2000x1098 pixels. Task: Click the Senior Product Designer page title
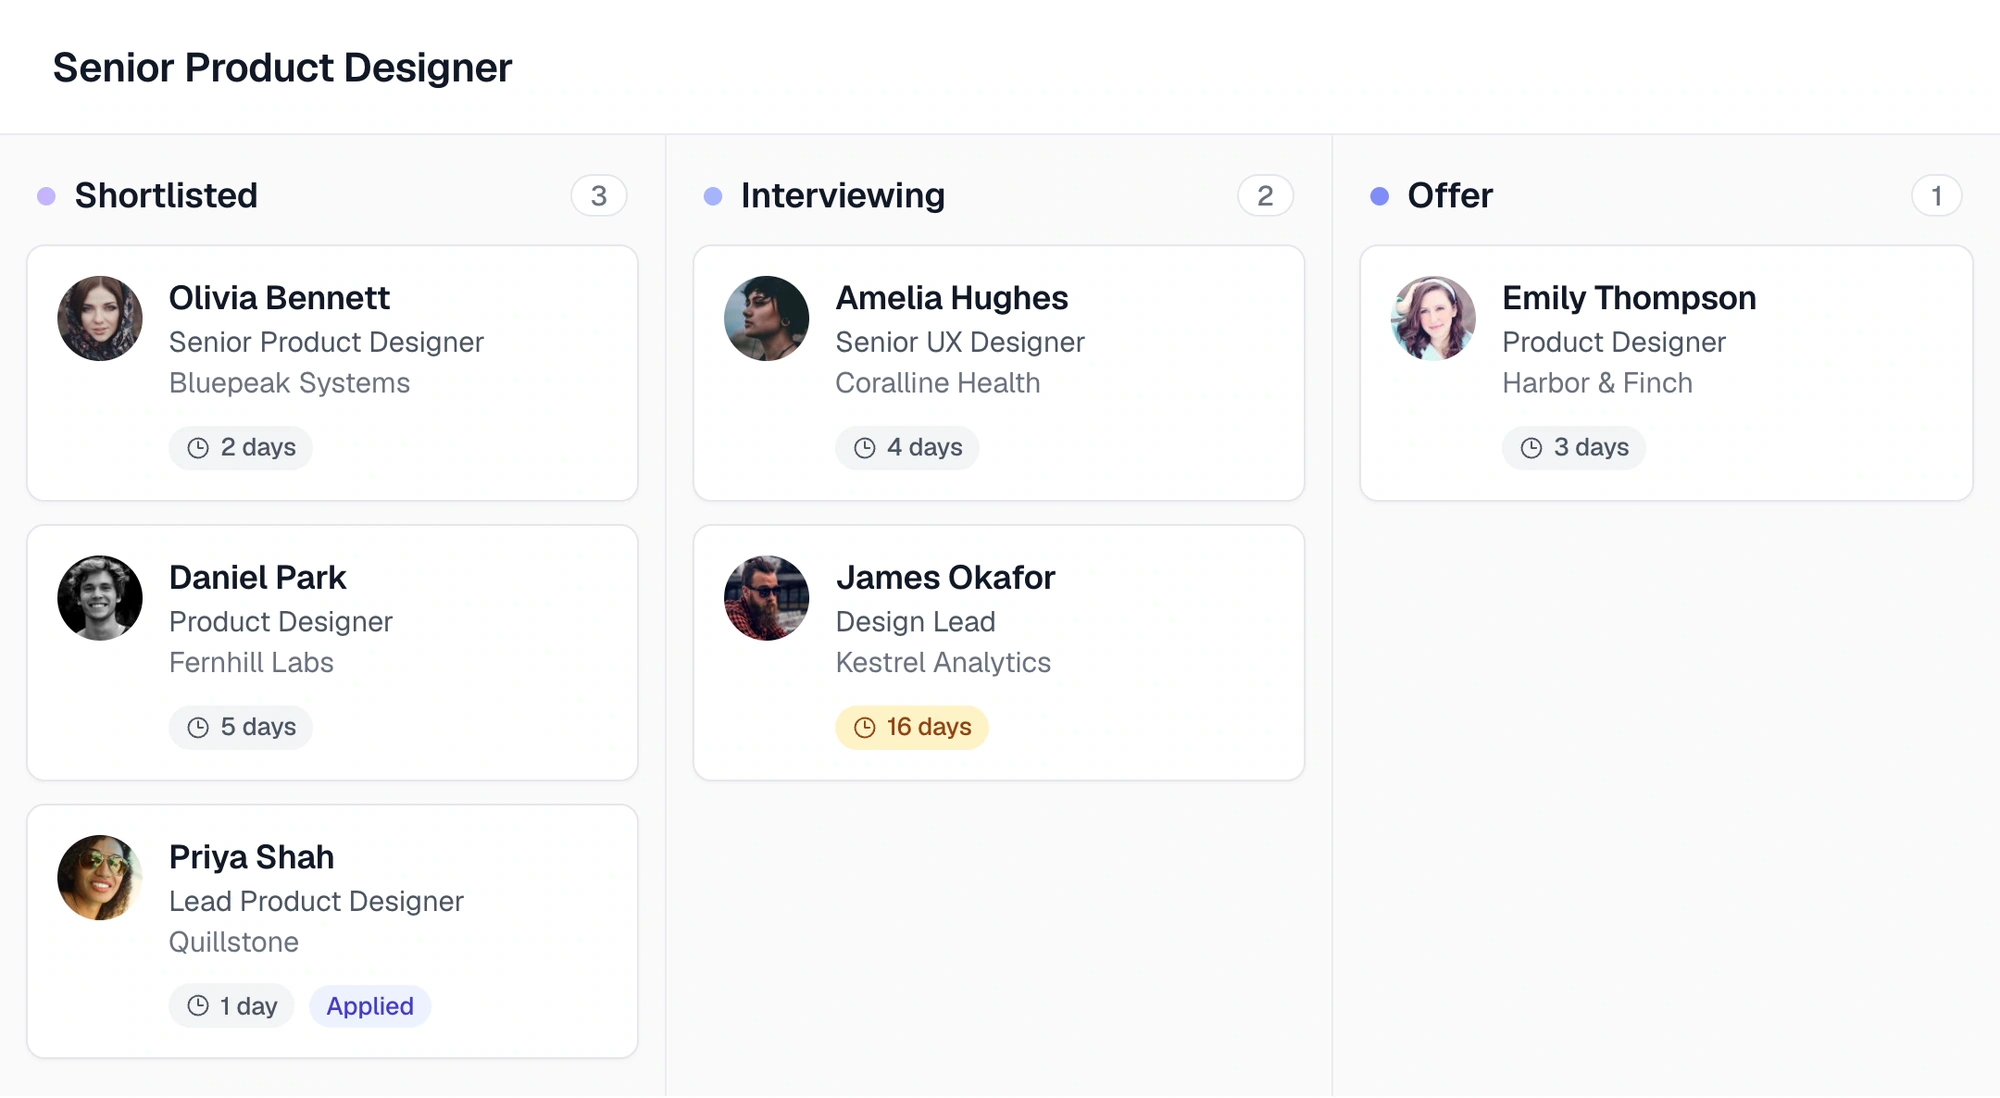coord(282,68)
